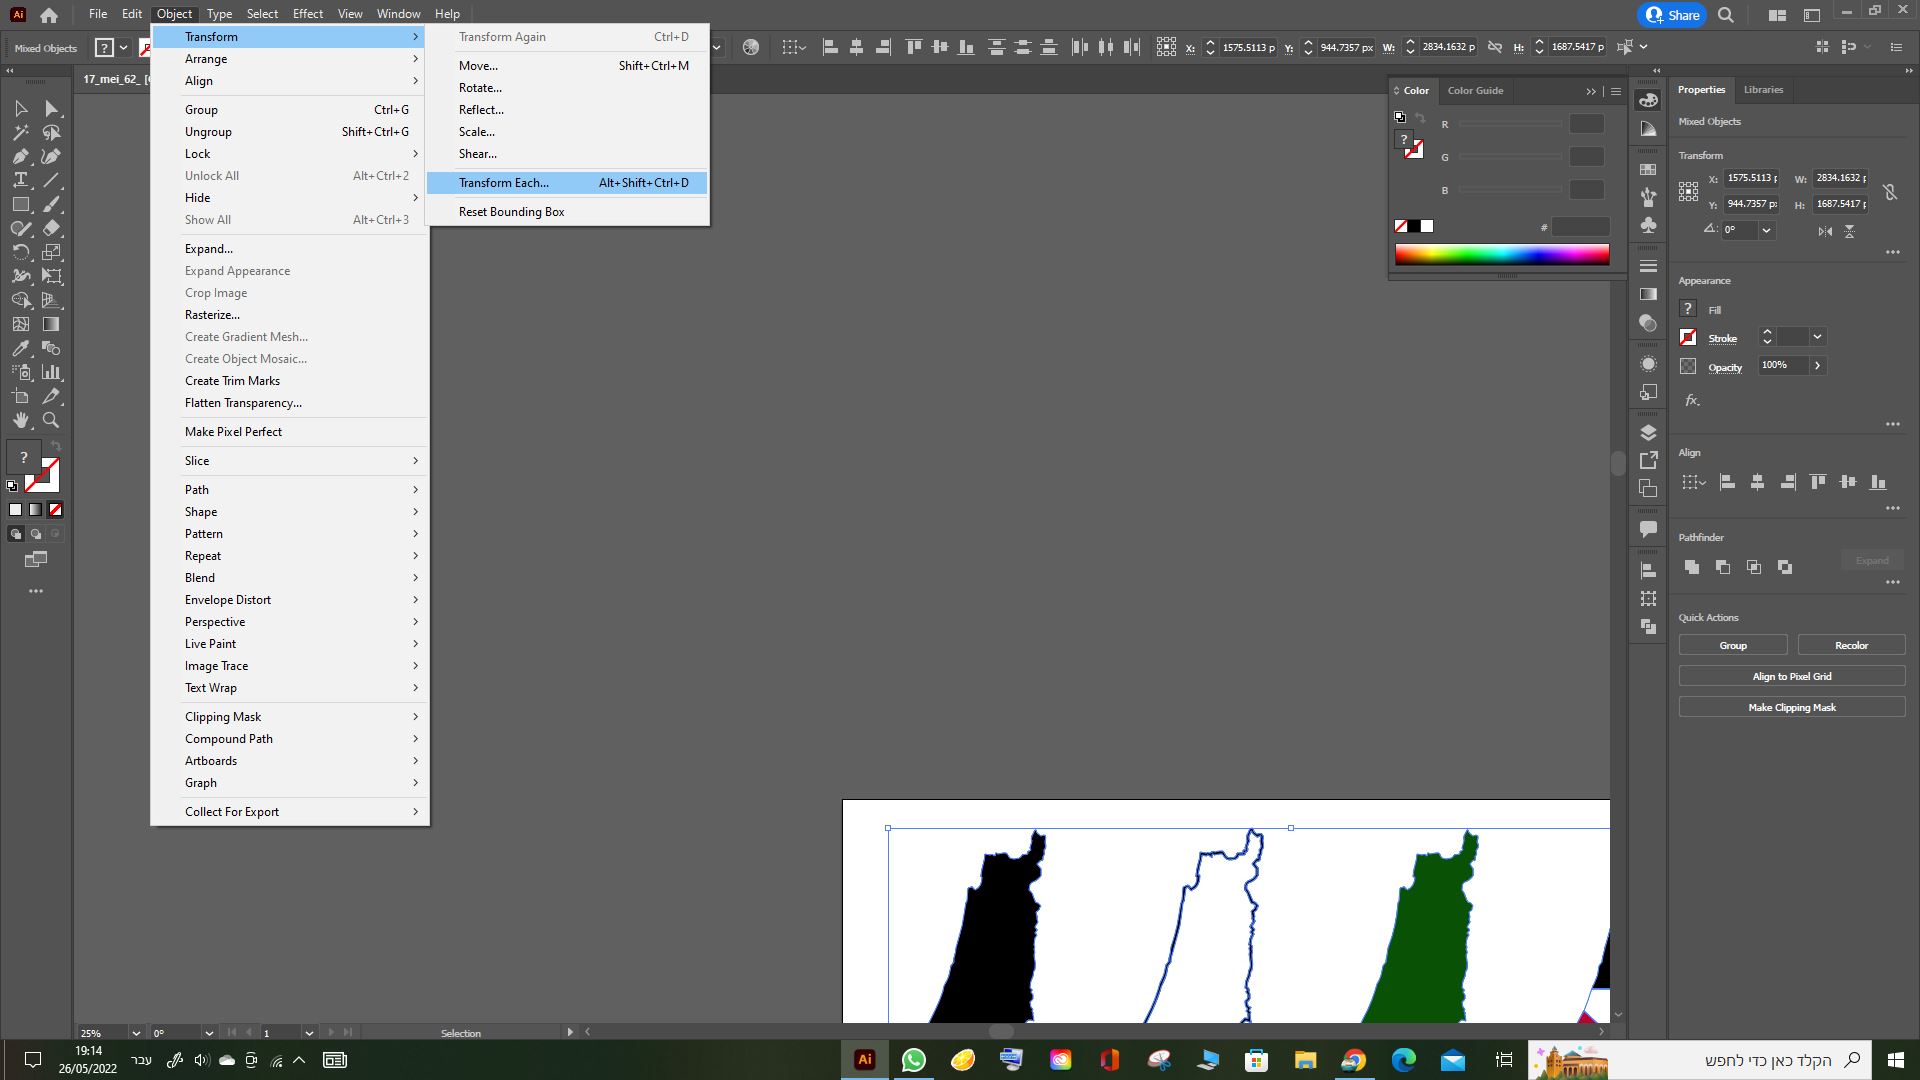This screenshot has width=1920, height=1080.
Task: Choose the Zoom tool magnifier
Action: tap(51, 421)
